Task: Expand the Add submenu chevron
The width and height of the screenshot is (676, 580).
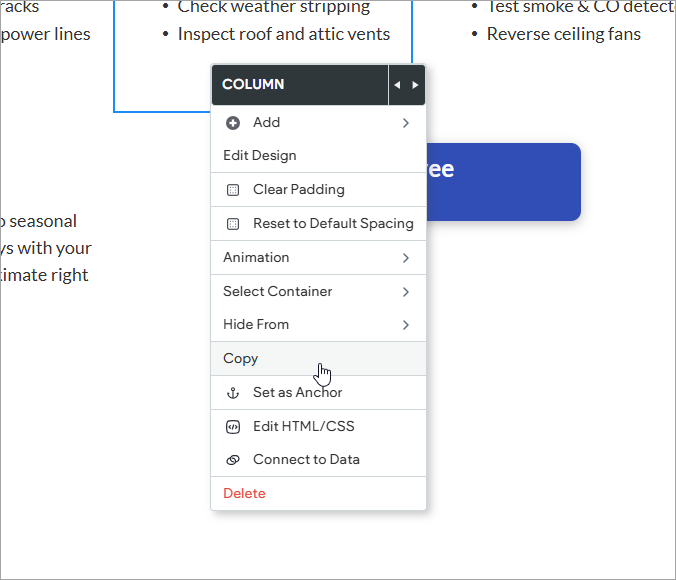Action: tap(406, 123)
